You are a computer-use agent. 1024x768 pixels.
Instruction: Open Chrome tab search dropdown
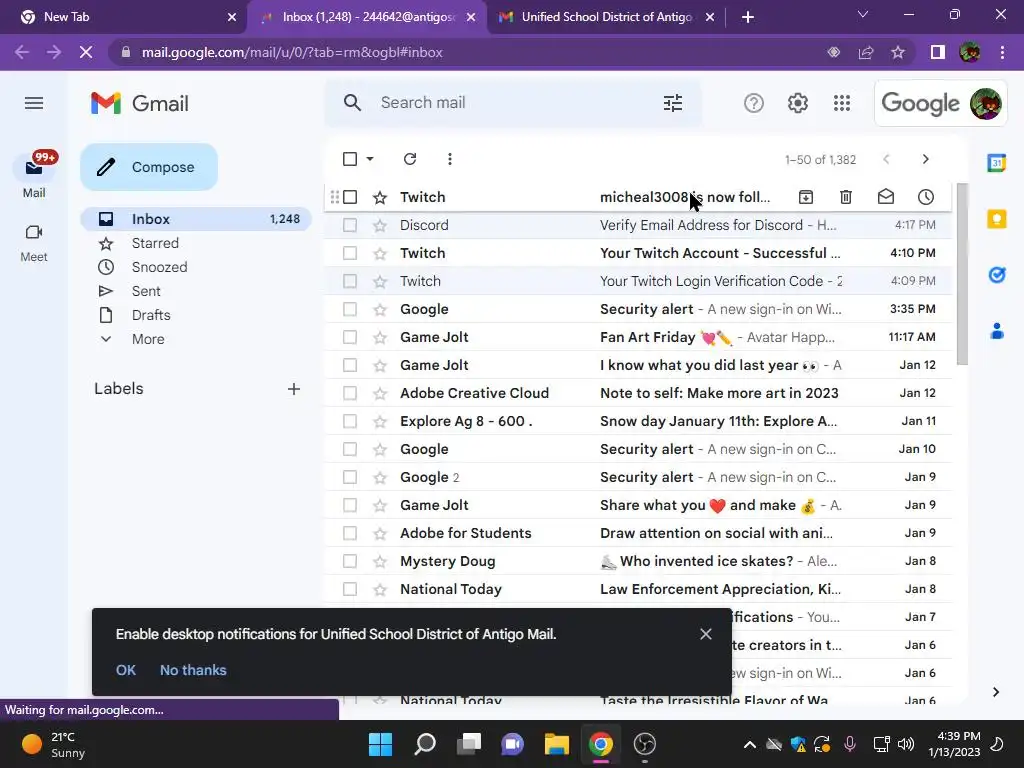(863, 14)
